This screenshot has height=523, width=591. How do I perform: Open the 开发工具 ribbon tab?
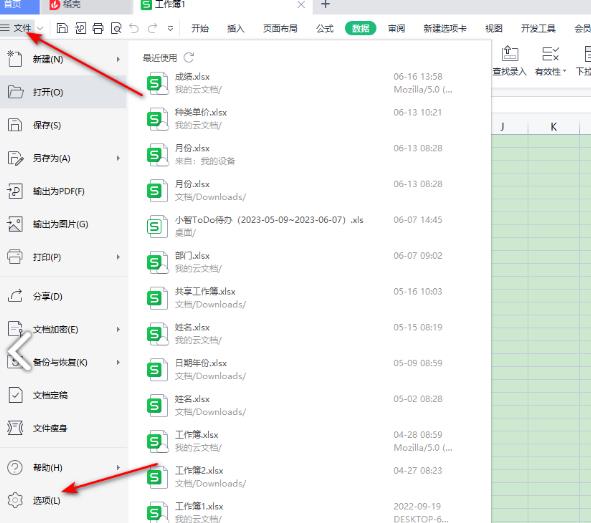(538, 28)
